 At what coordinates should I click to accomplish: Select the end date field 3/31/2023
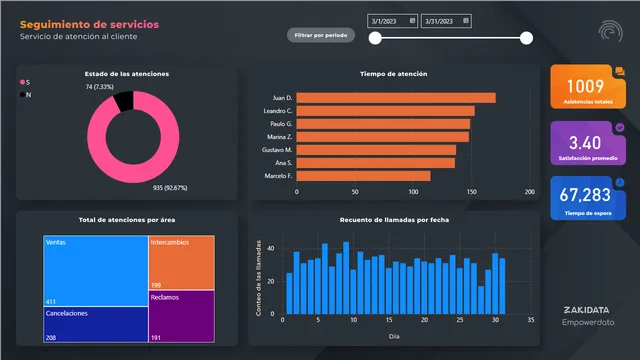[x=446, y=21]
